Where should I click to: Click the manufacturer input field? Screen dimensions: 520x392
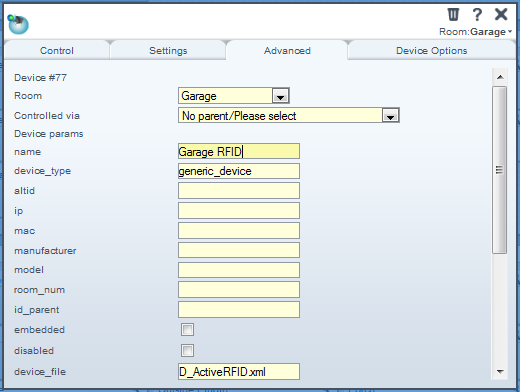(x=239, y=250)
